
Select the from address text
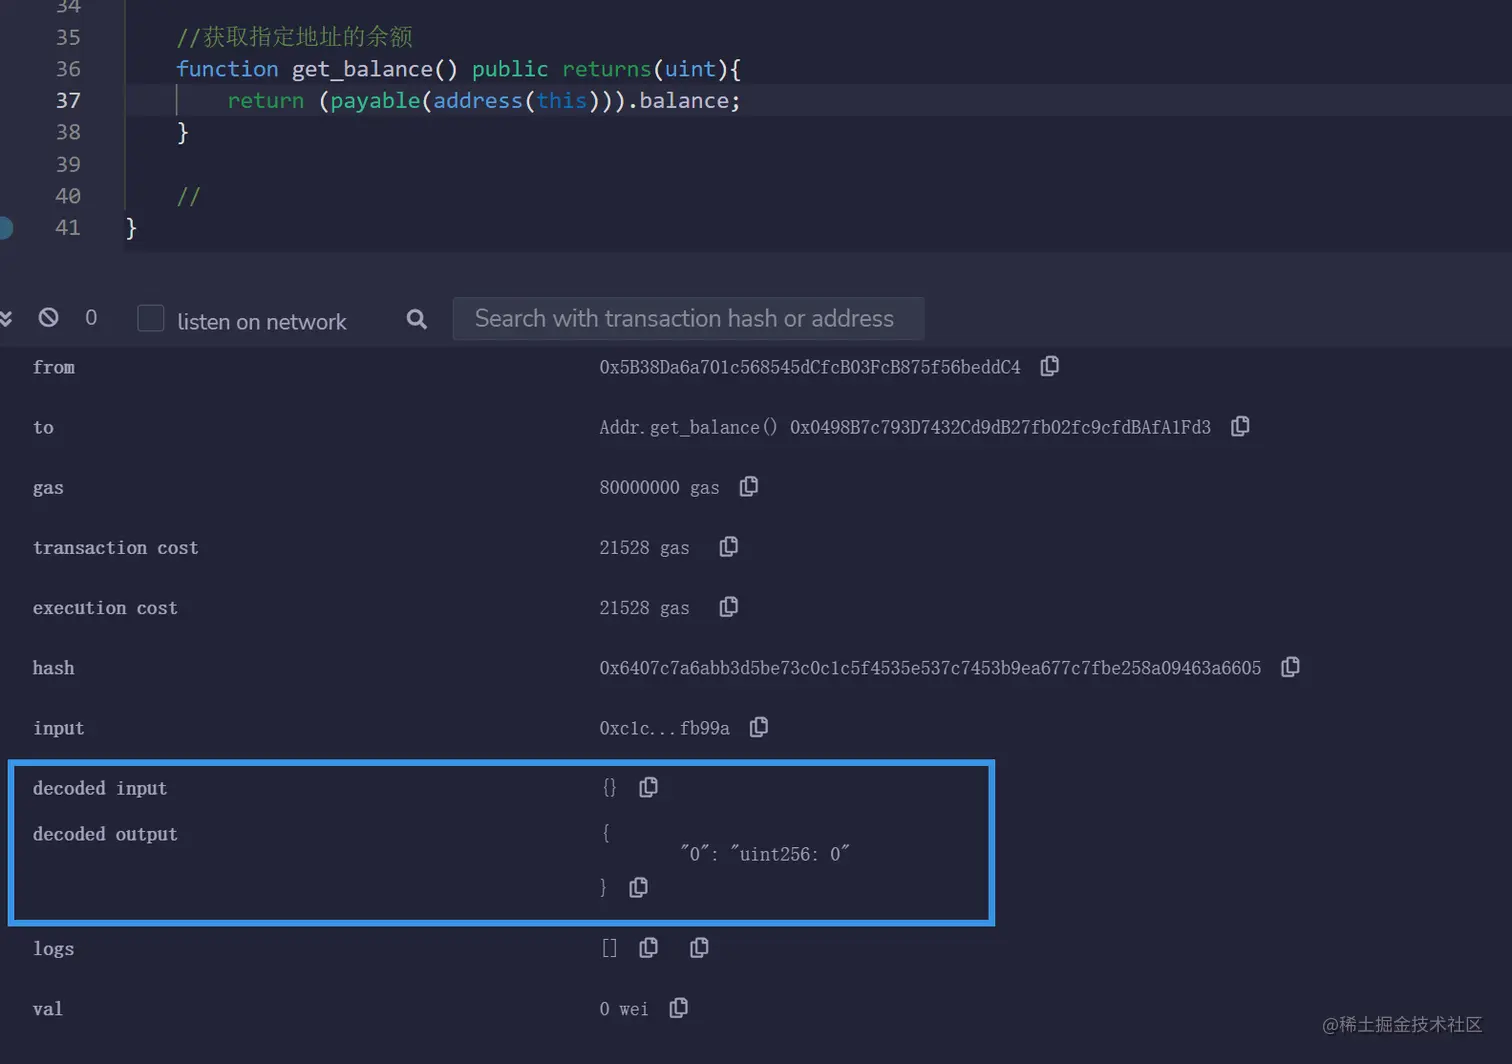pos(810,367)
